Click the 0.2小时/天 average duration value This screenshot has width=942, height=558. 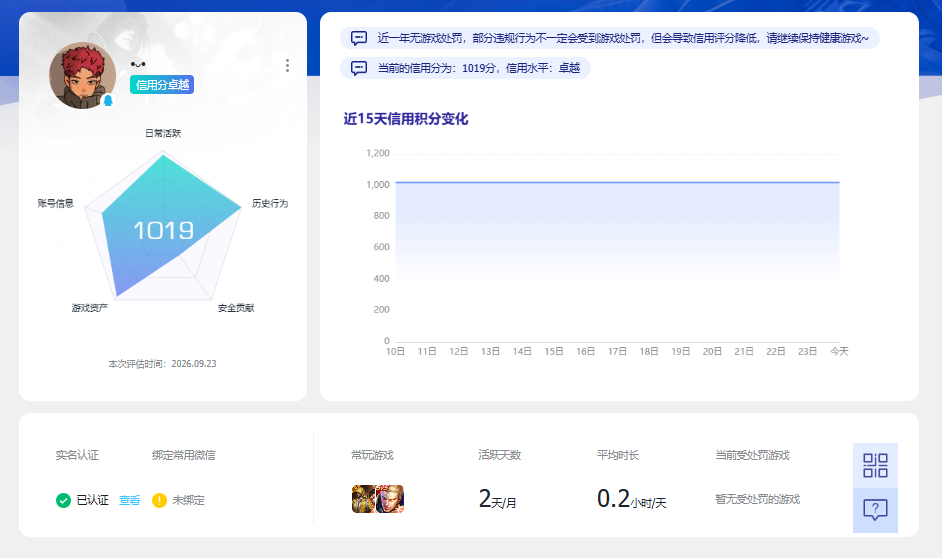(x=631, y=499)
